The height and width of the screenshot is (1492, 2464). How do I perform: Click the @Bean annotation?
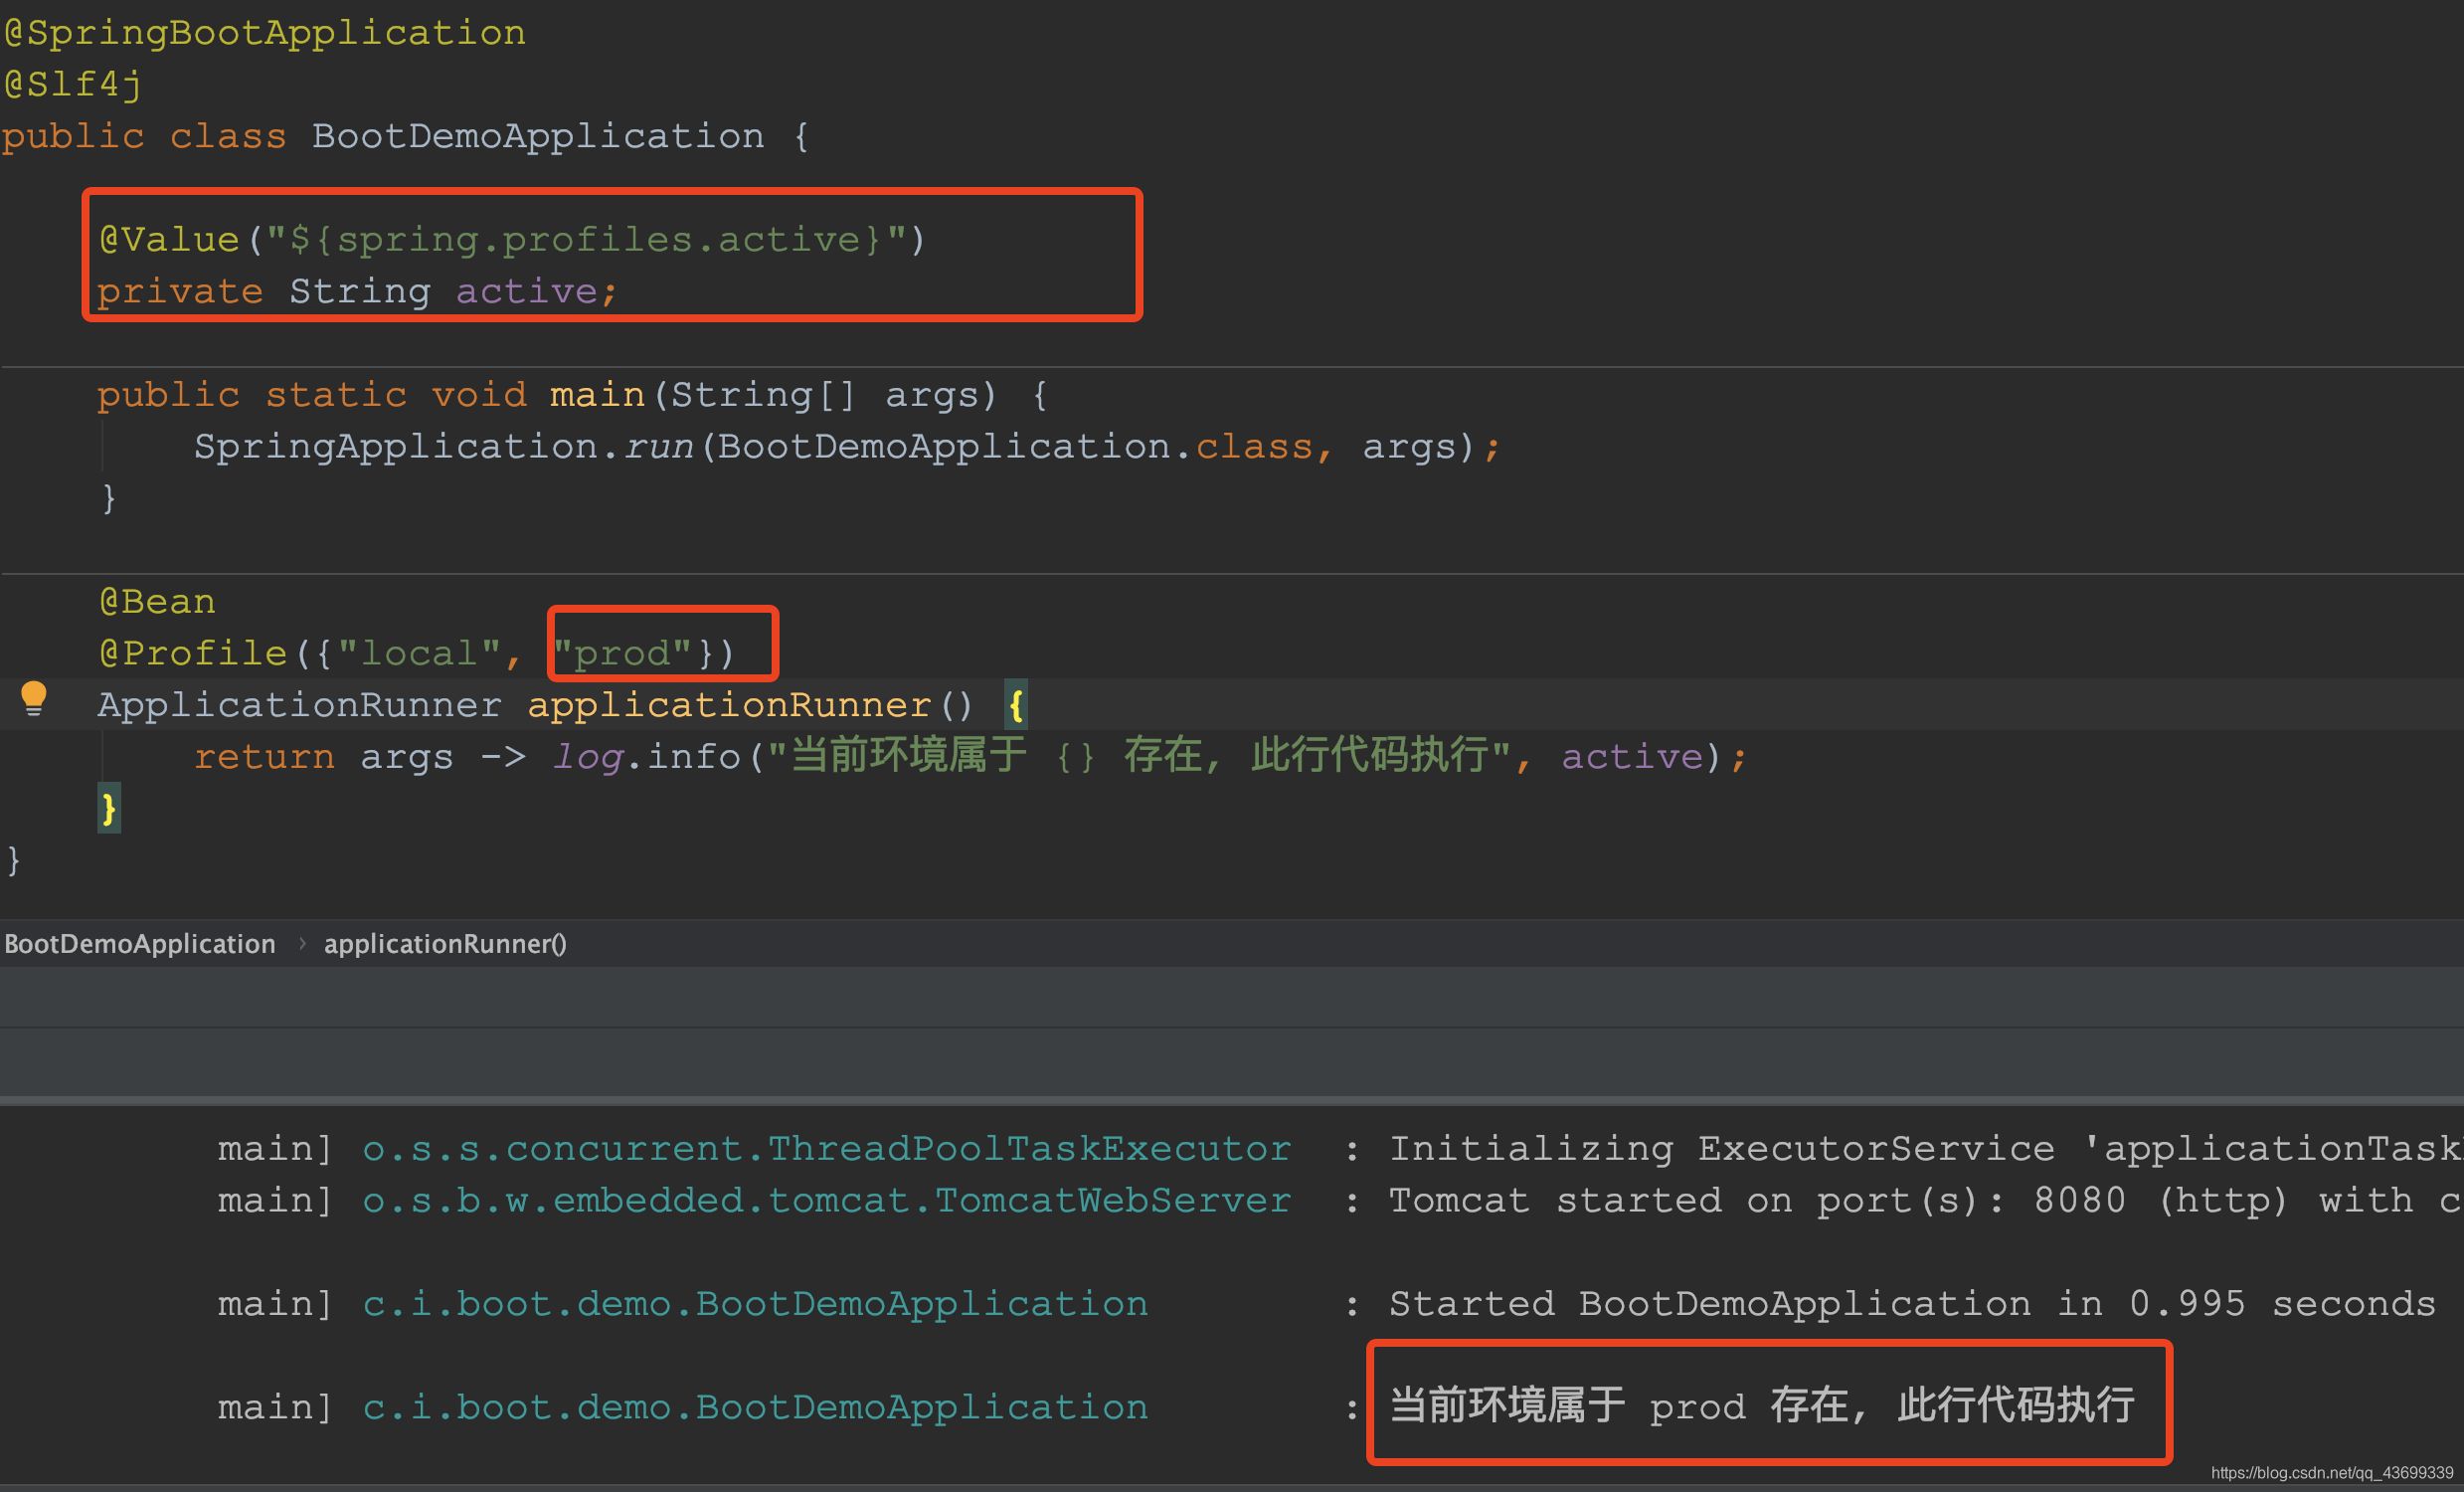click(157, 602)
